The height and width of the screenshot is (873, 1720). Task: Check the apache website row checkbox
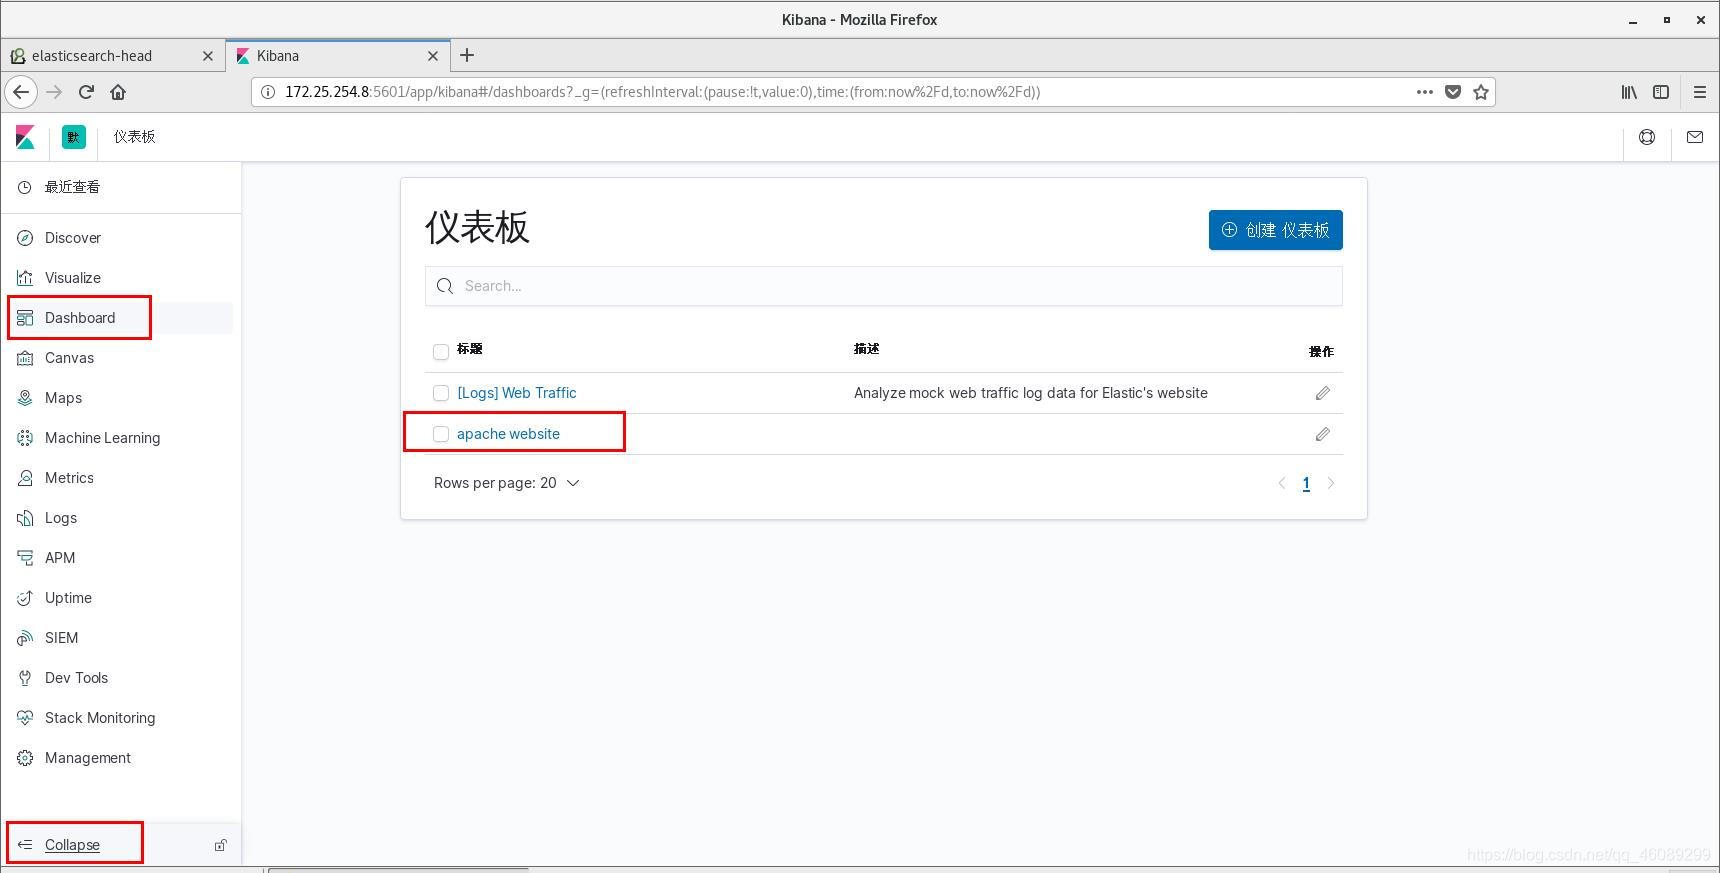click(441, 434)
